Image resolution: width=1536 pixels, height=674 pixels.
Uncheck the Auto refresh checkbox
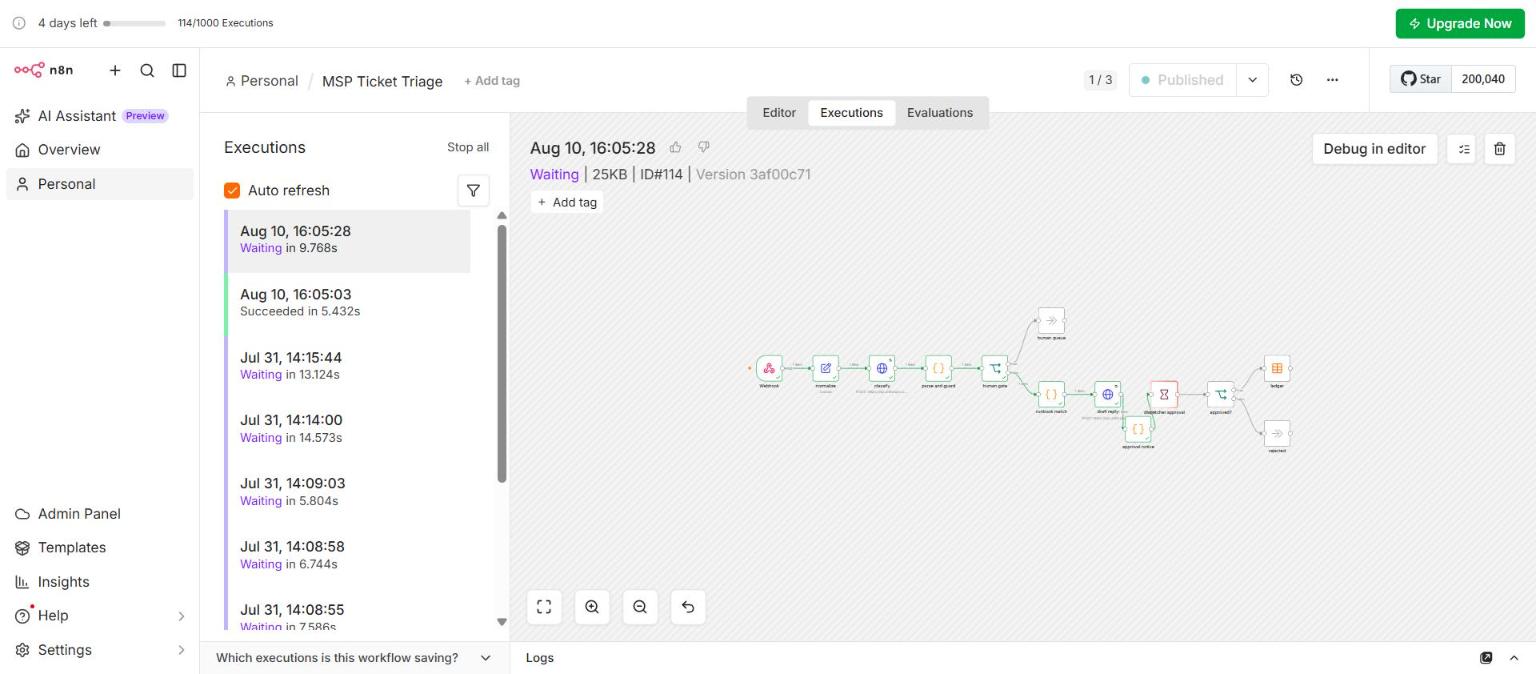[x=232, y=190]
